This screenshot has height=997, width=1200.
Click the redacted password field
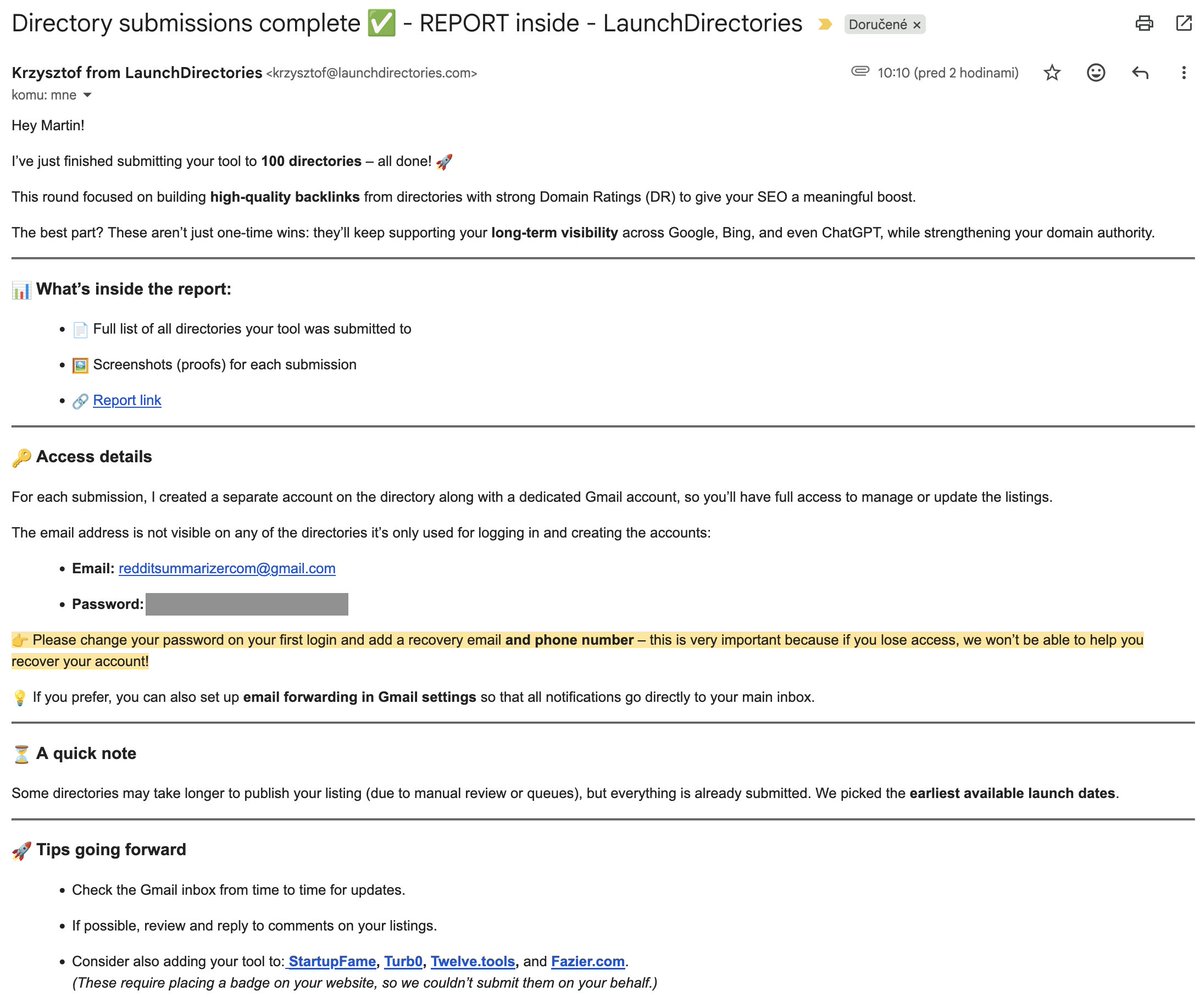[x=247, y=604]
